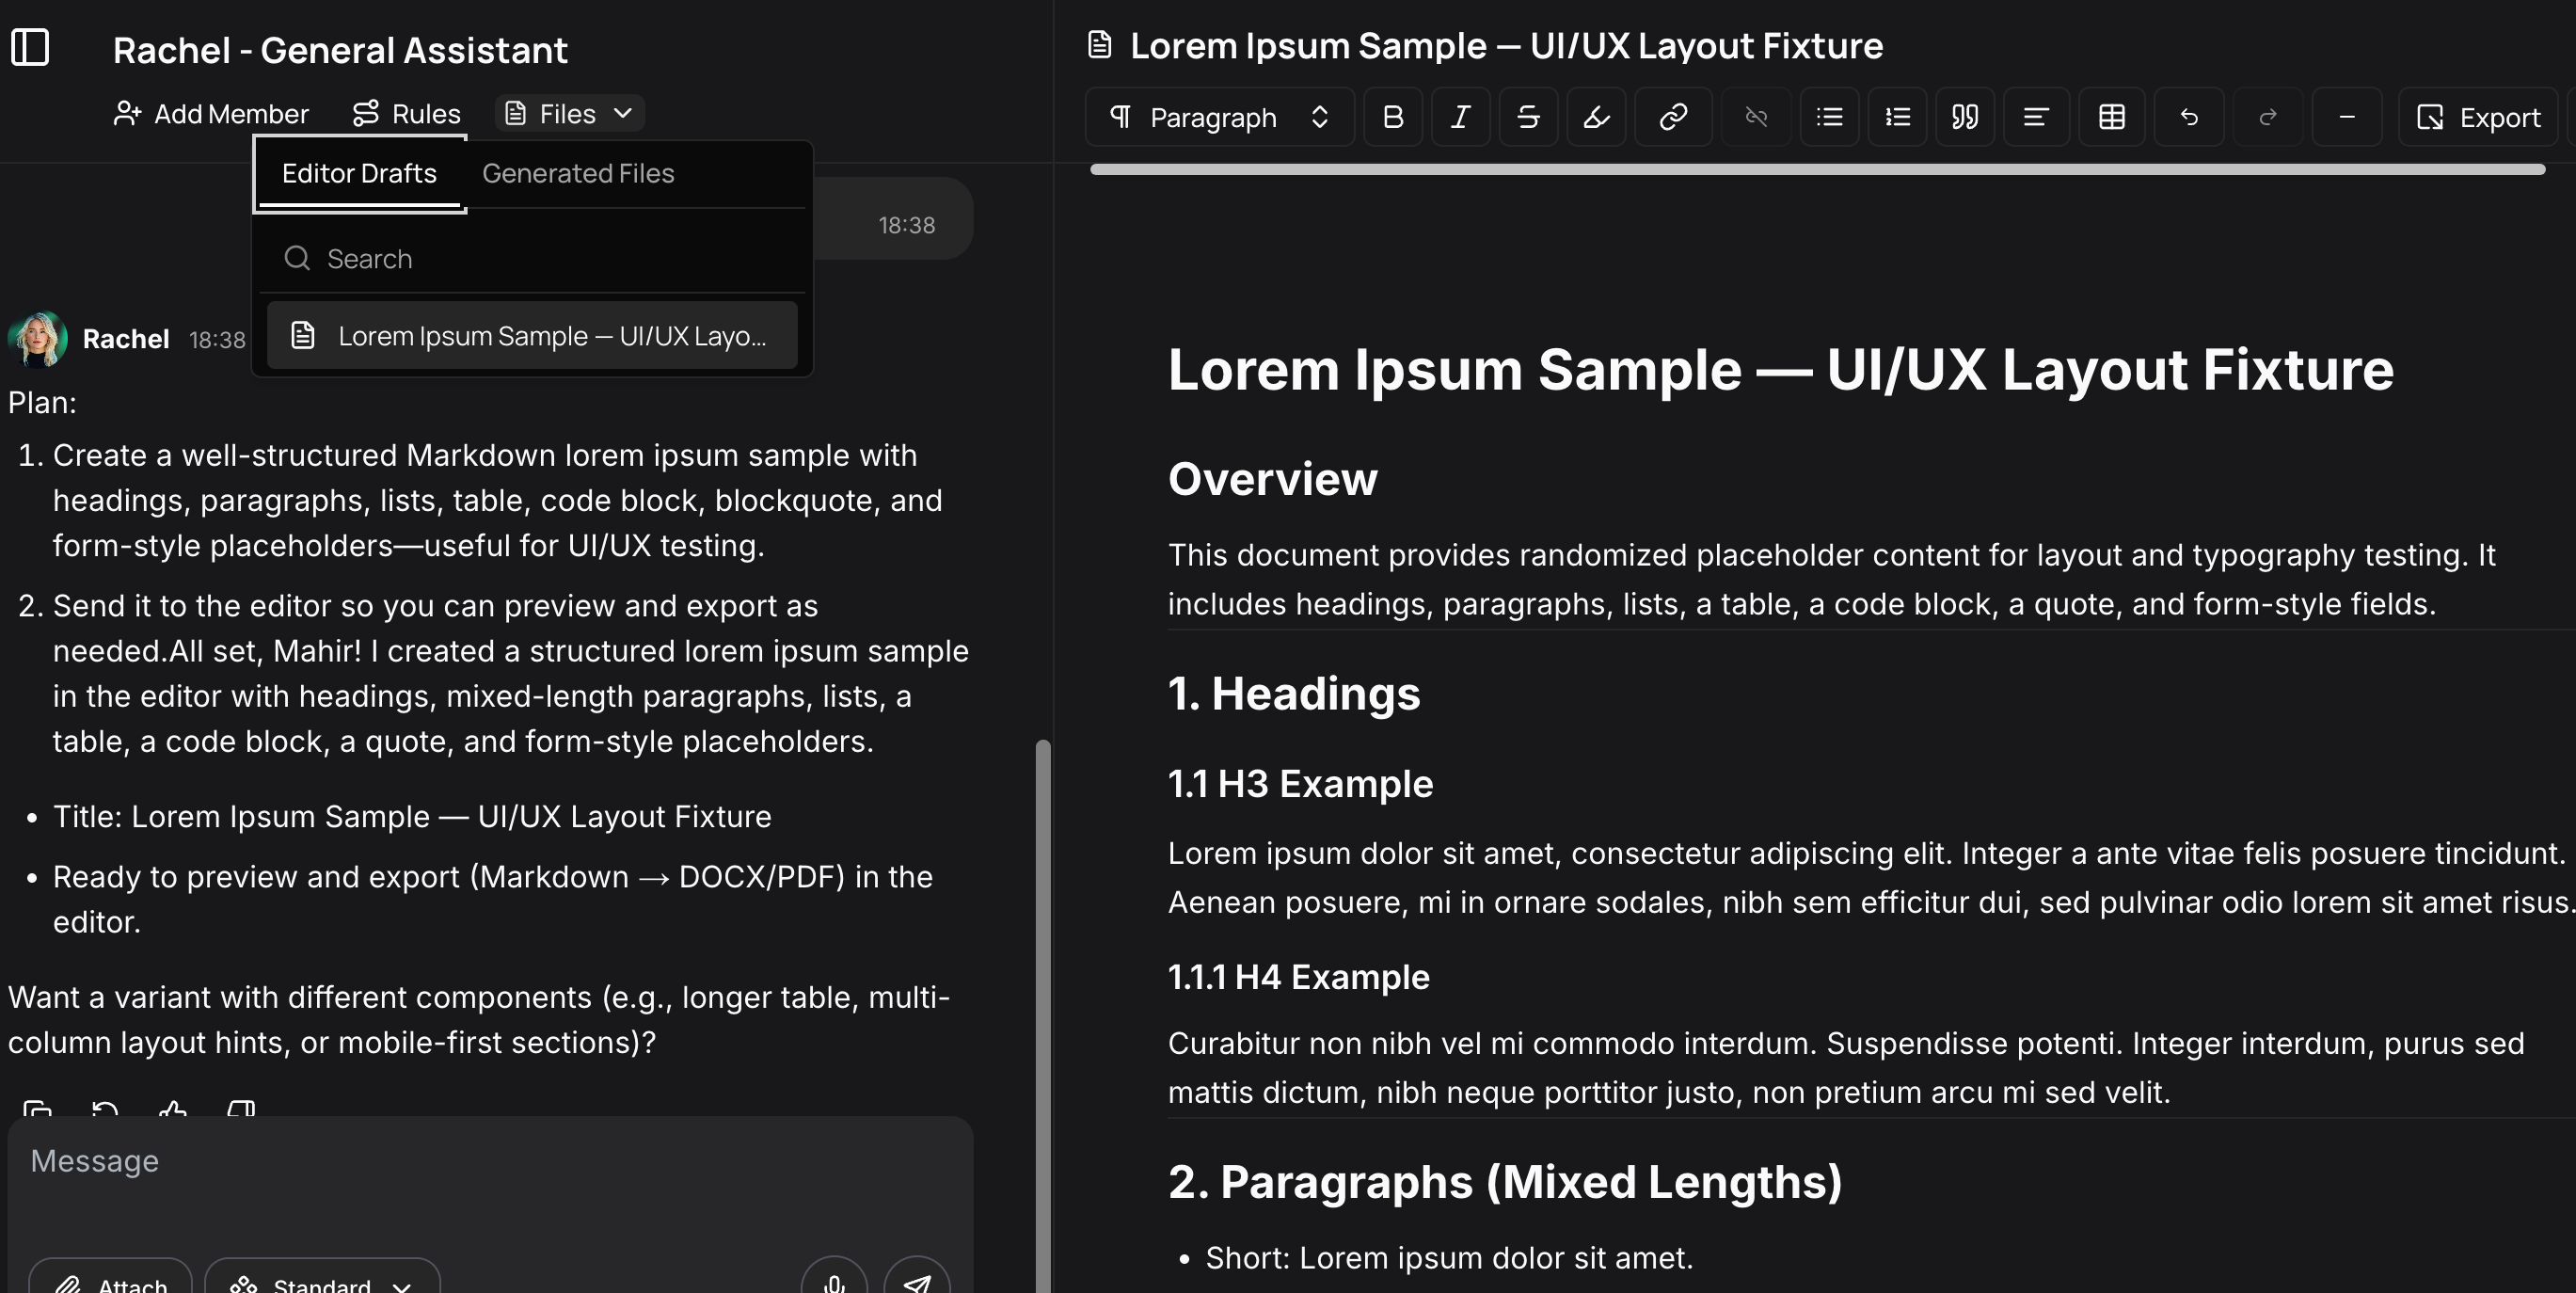Screen dimensions: 2576x1293
Task: Insert a table into the document
Action: point(2111,118)
